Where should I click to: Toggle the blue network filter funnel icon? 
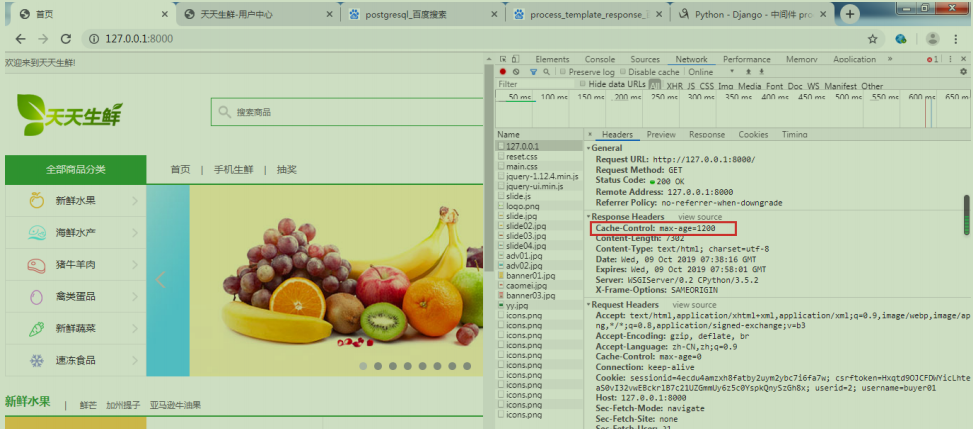point(533,72)
